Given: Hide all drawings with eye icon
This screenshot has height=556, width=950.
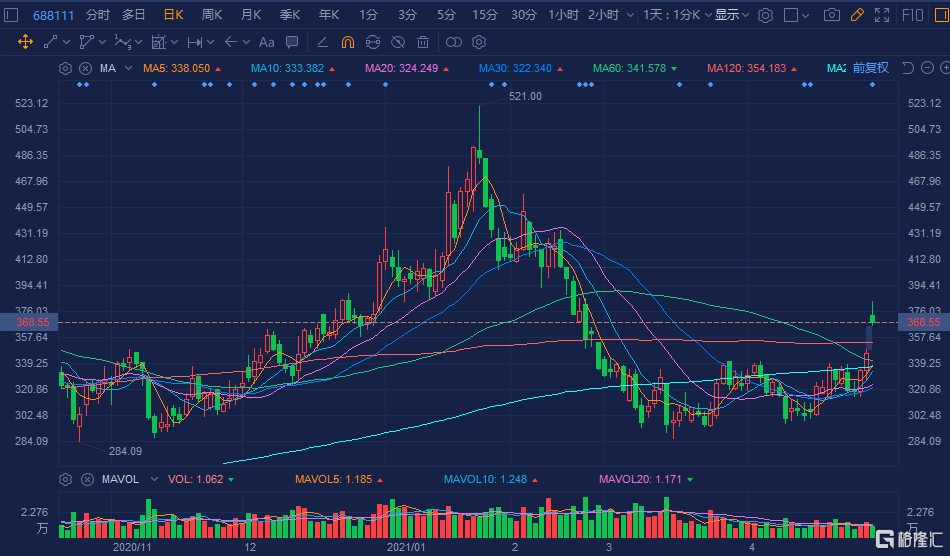Looking at the screenshot, I should pyautogui.click(x=398, y=42).
